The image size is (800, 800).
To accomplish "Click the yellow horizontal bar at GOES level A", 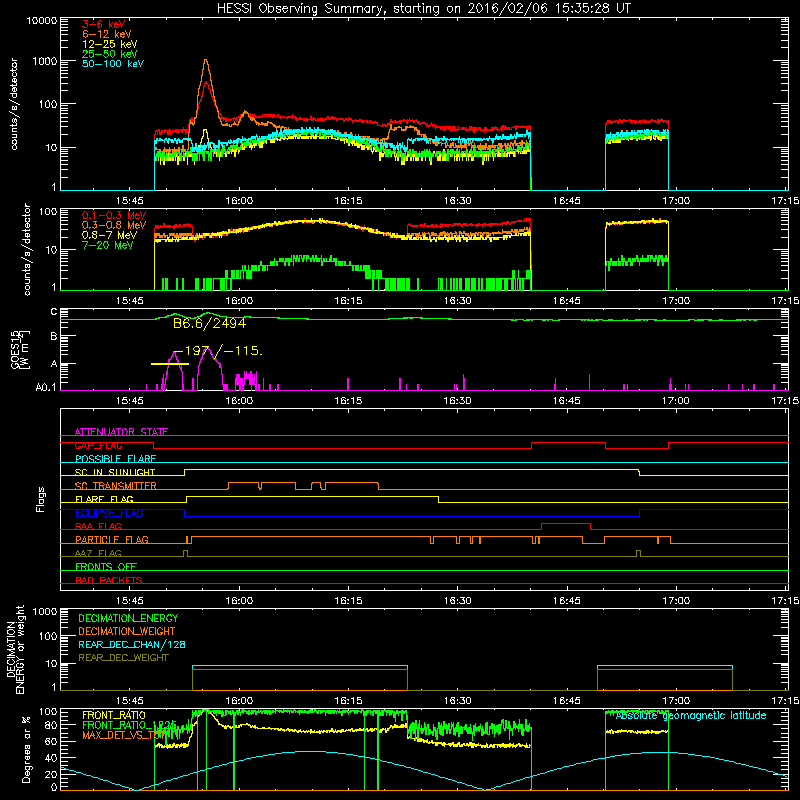I will tap(170, 364).
